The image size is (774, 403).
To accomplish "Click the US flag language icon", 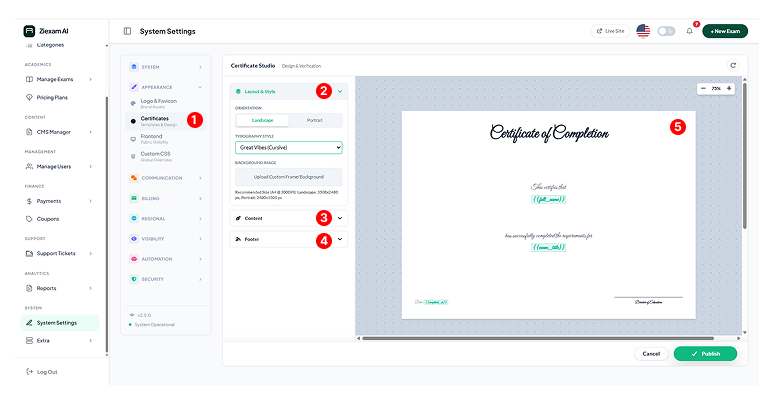I will click(x=642, y=31).
